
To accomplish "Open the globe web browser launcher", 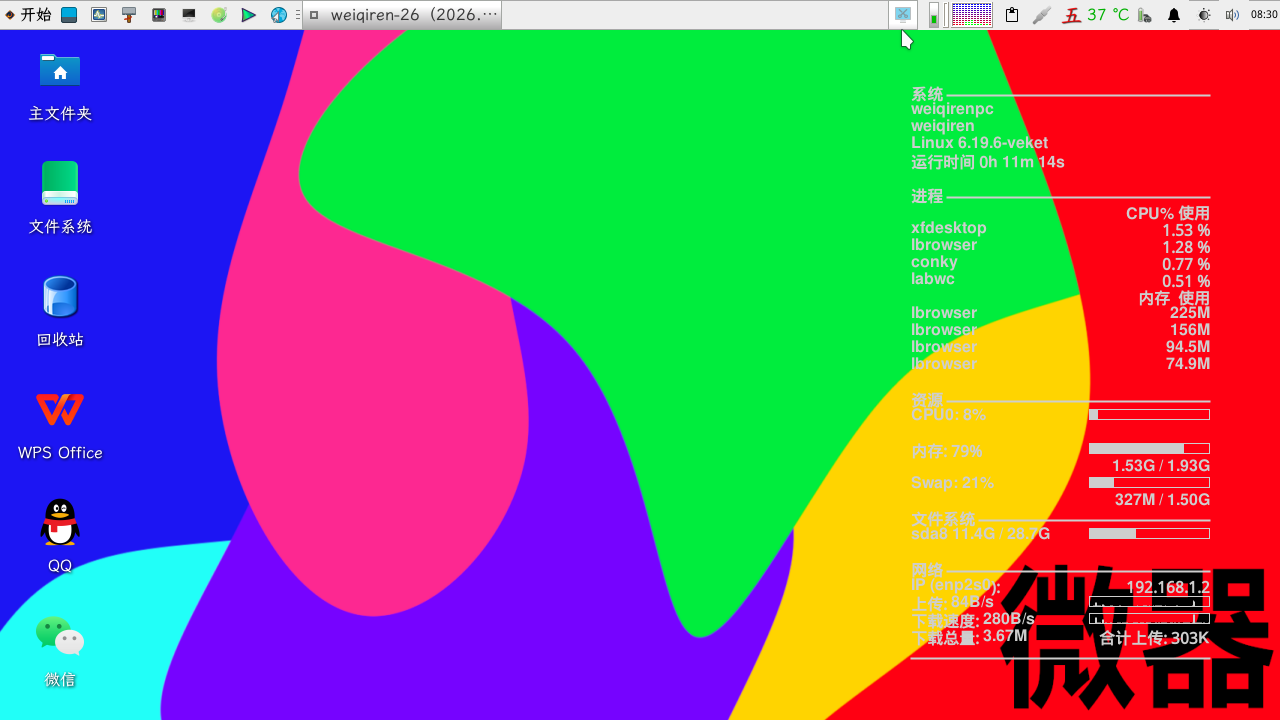I will [279, 15].
